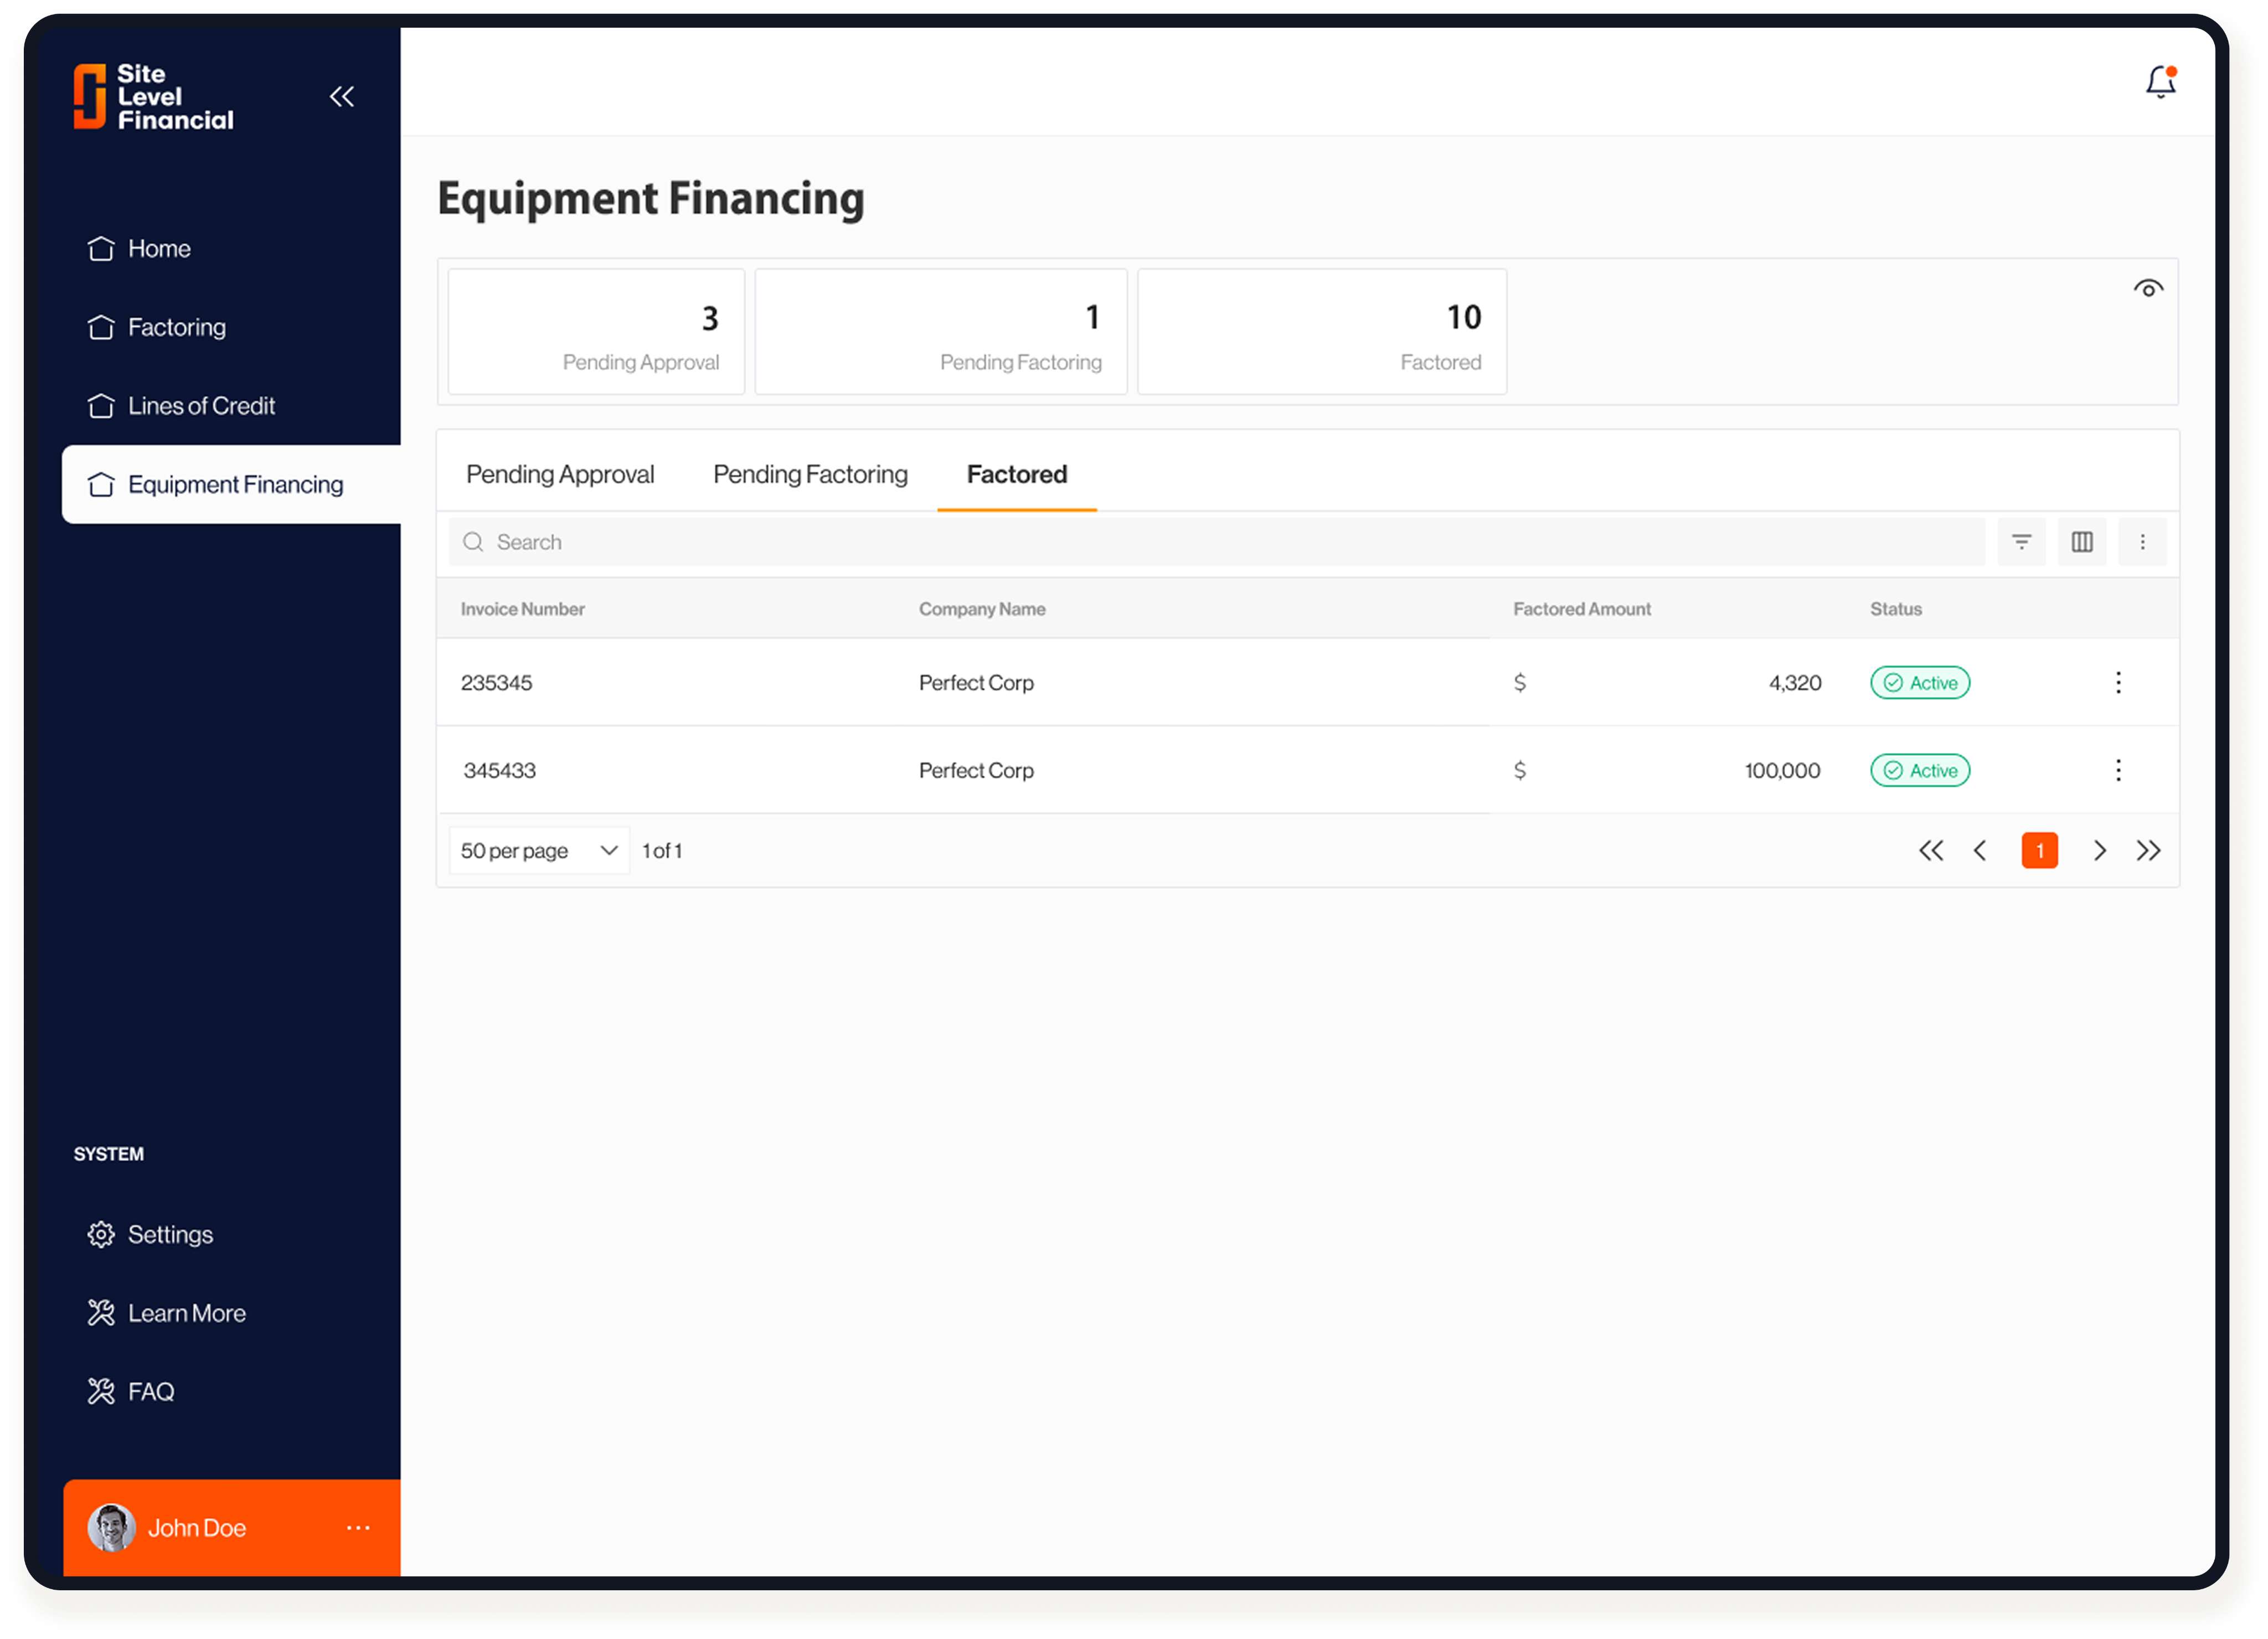This screenshot has height=1639, width=2268.
Task: Open Factoring in the sidebar
Action: [x=177, y=327]
